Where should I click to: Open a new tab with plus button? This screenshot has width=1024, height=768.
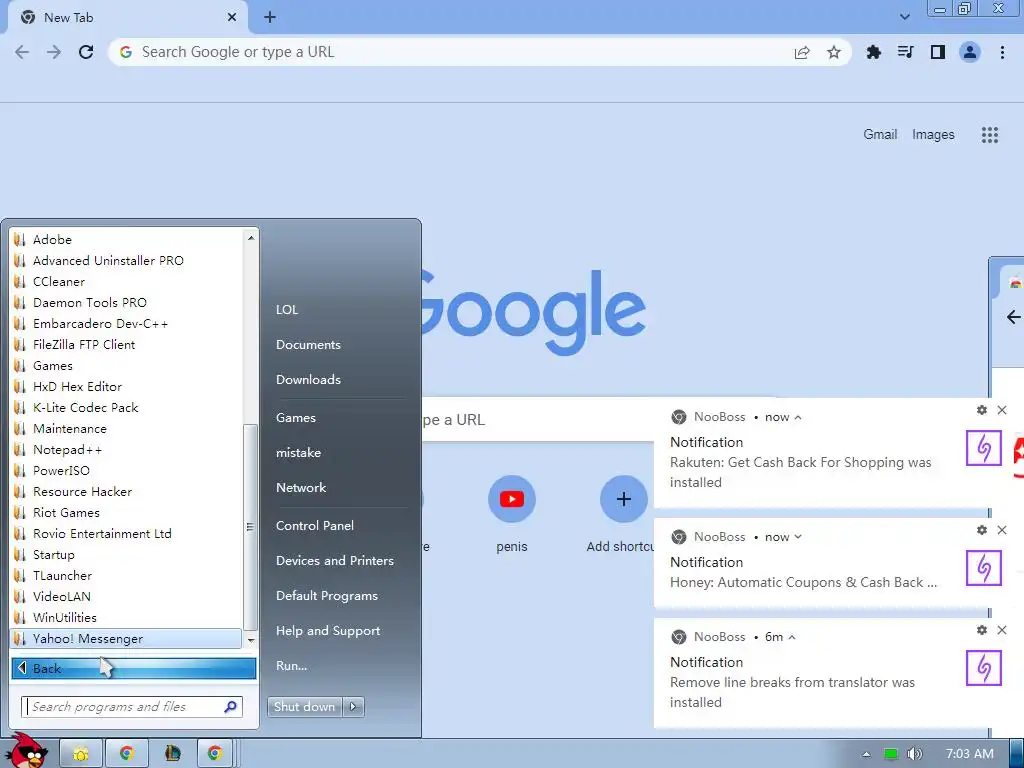coord(270,18)
